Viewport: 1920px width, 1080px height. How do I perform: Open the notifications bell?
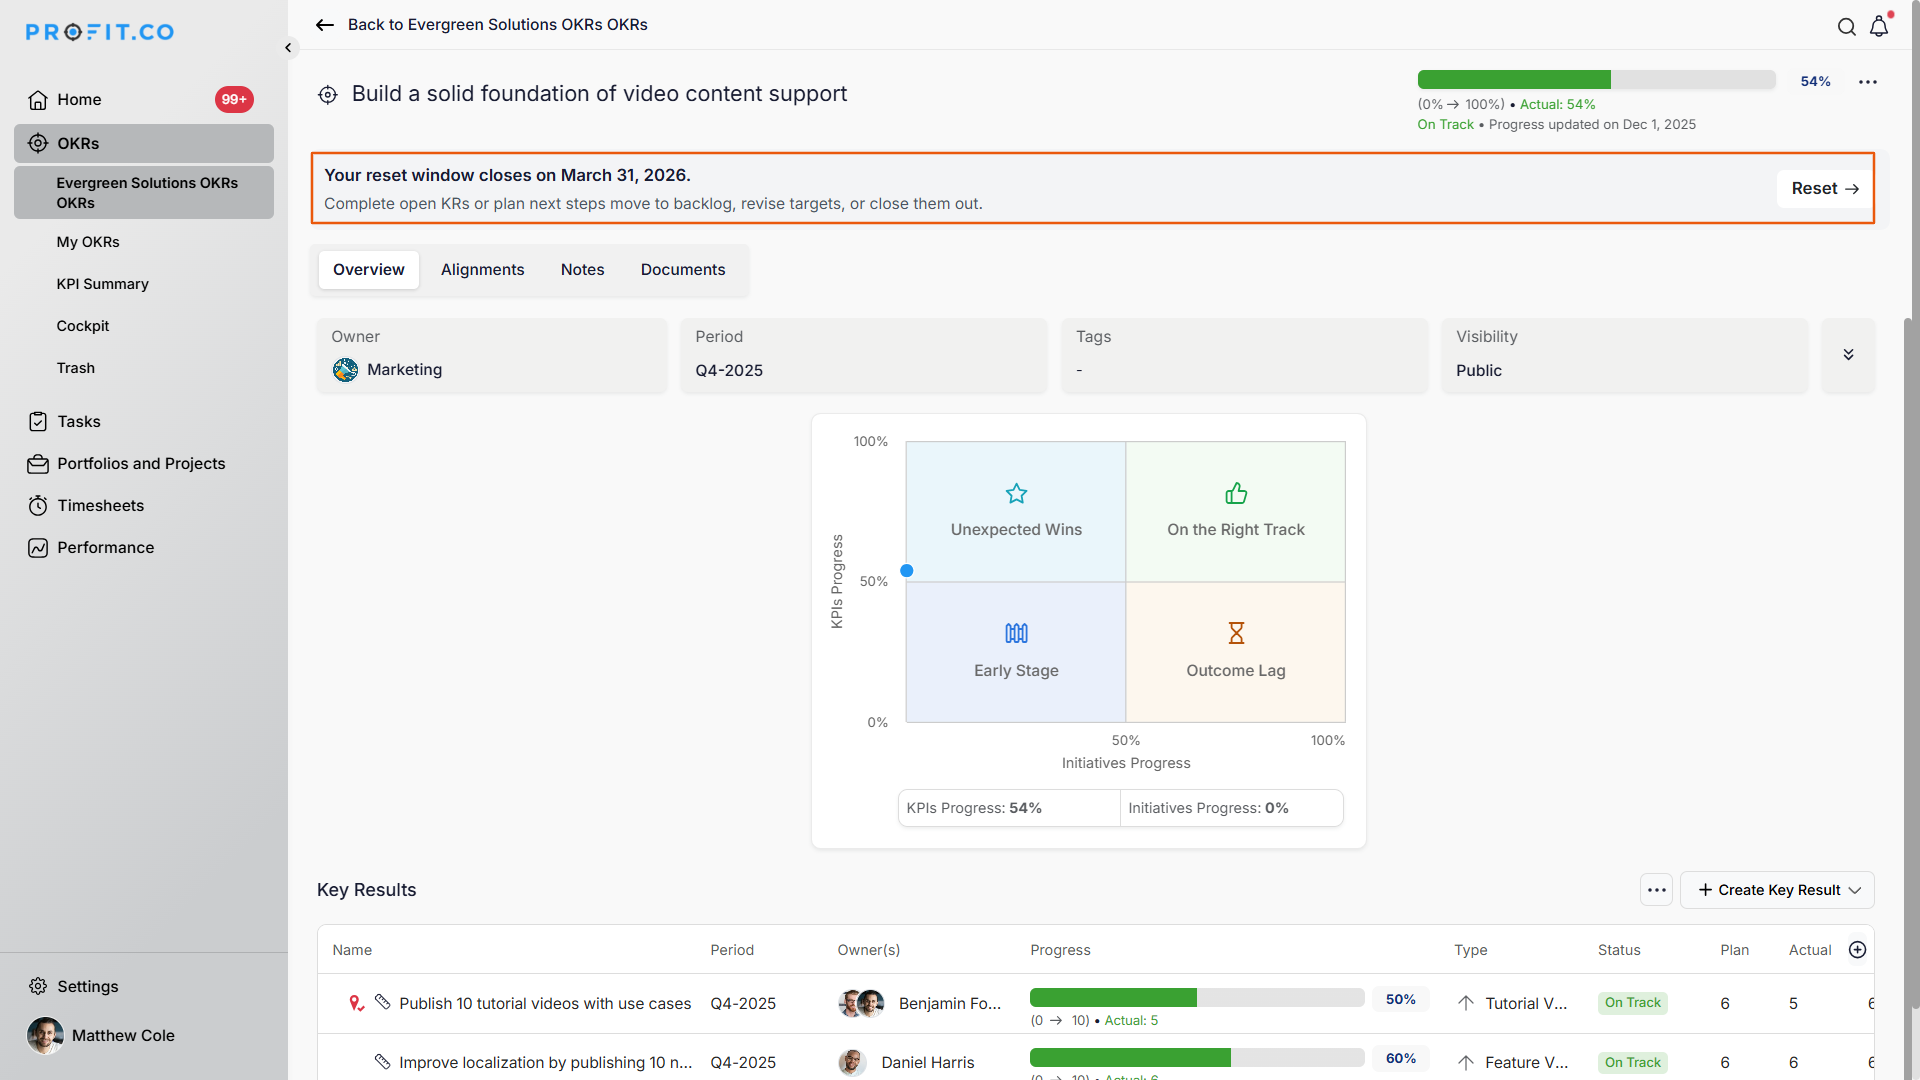pos(1879,27)
